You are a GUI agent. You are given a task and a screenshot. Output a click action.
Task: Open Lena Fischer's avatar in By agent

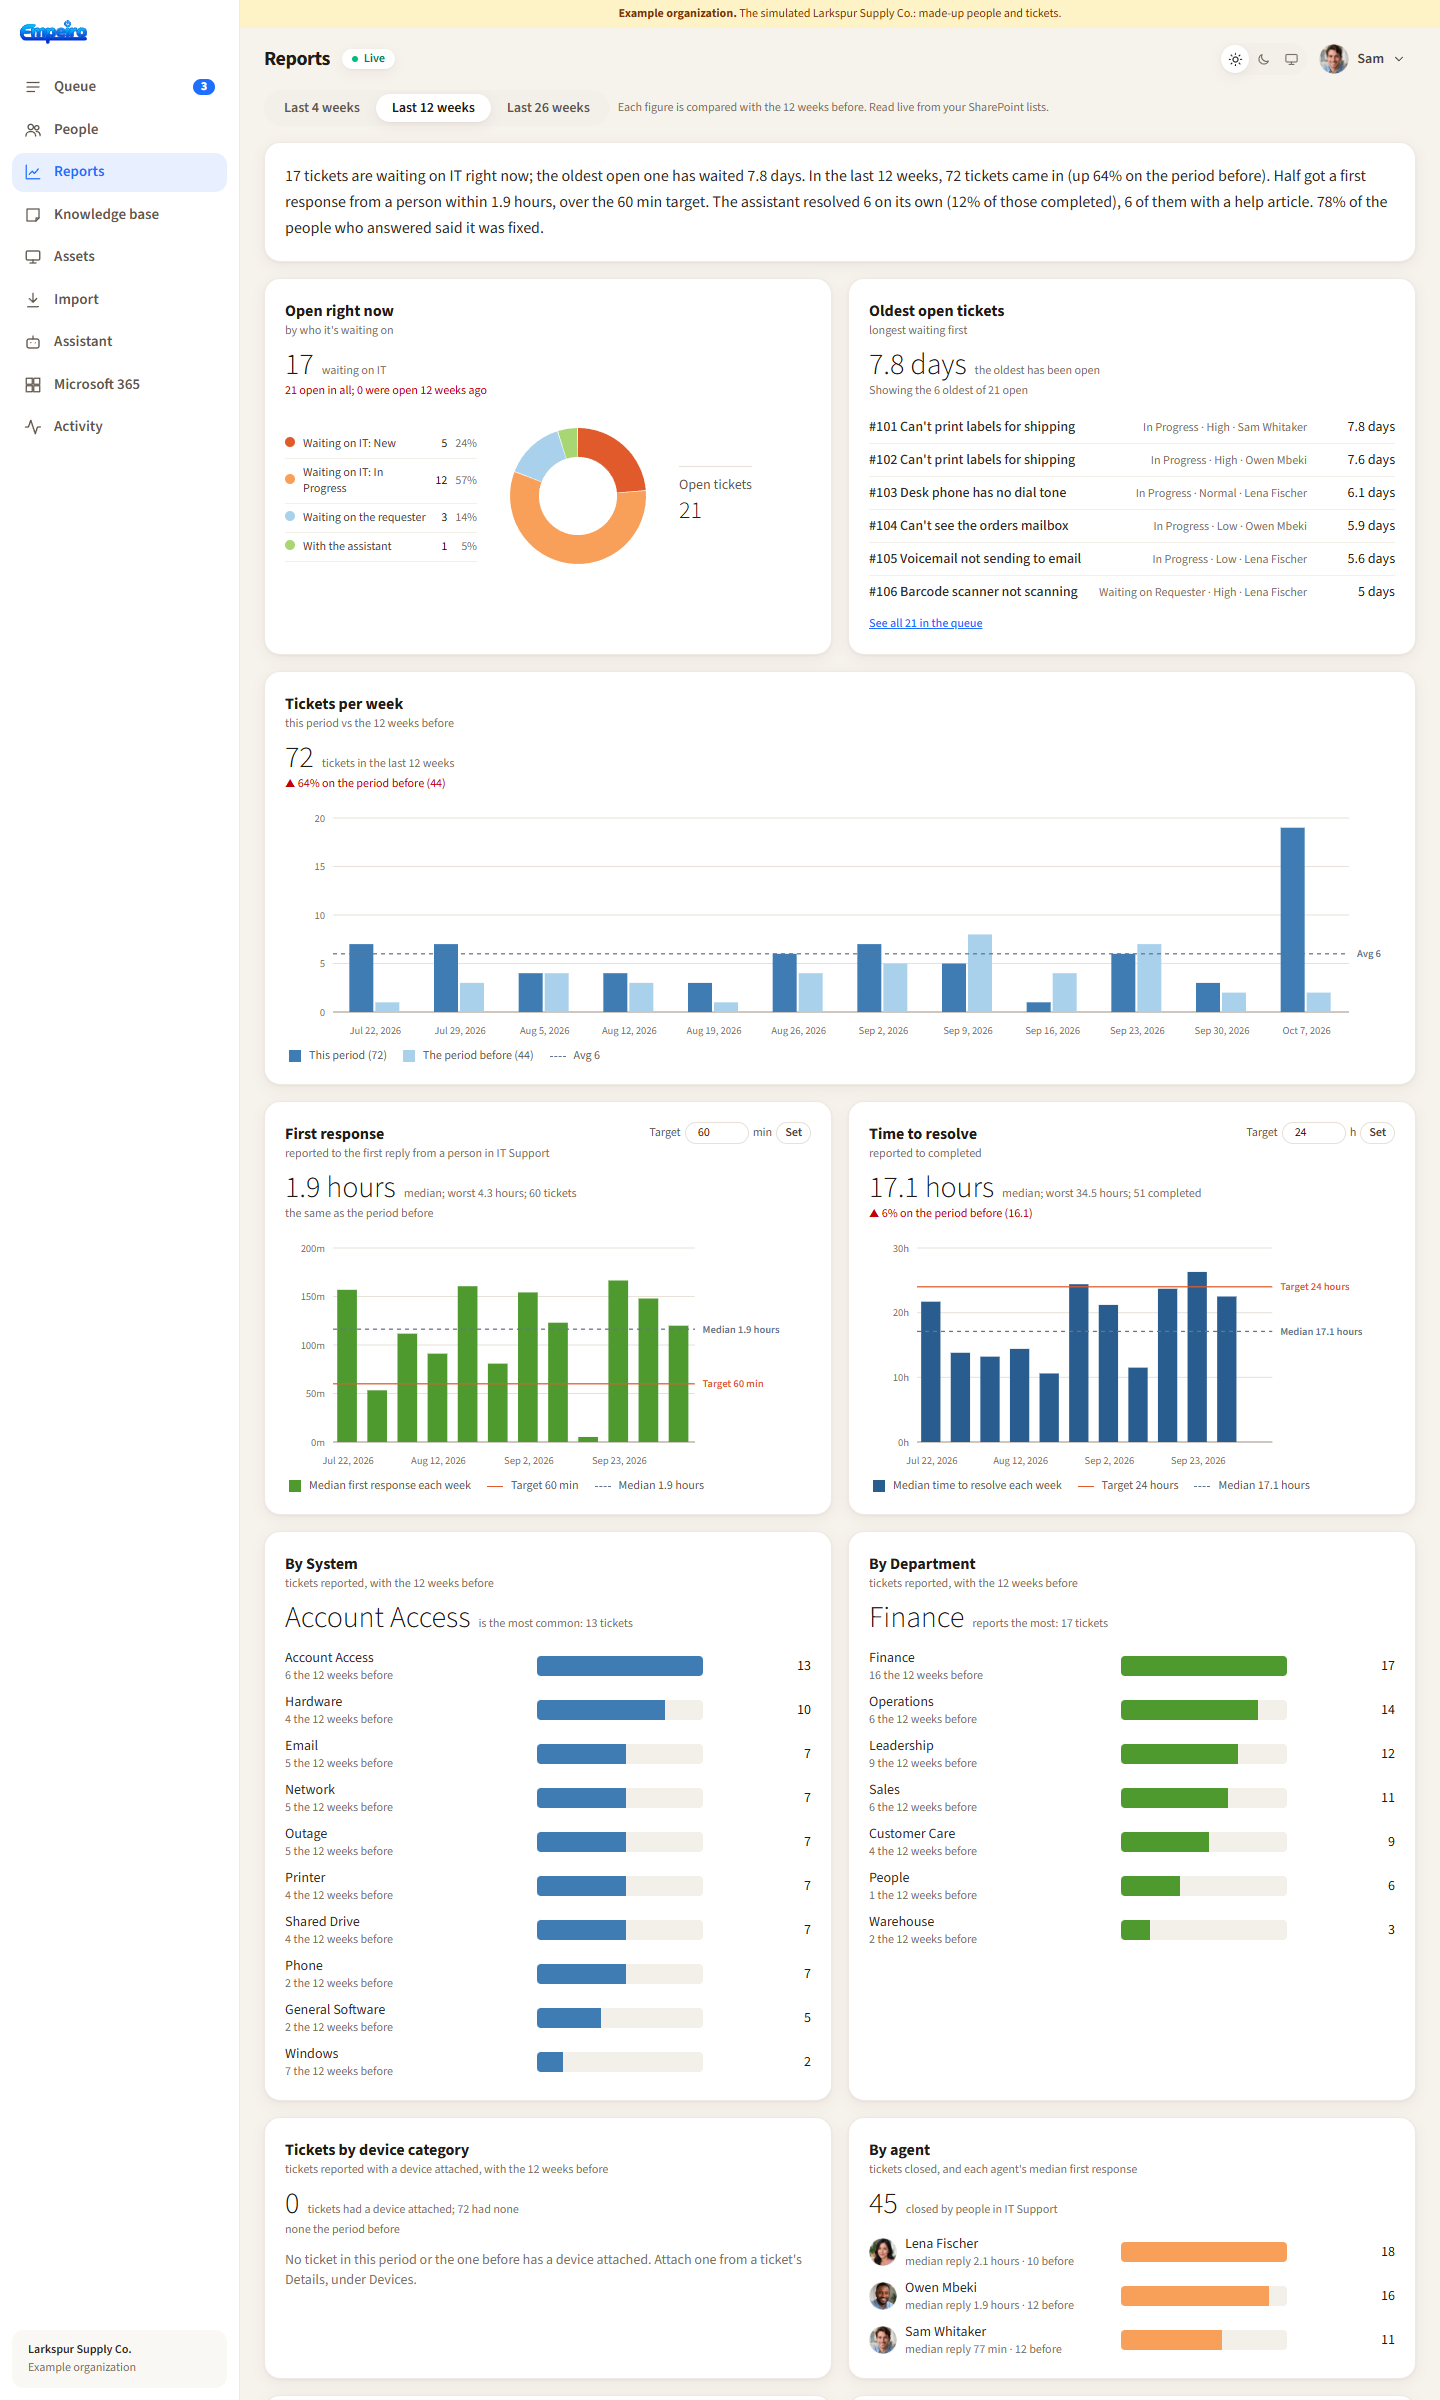(883, 2252)
